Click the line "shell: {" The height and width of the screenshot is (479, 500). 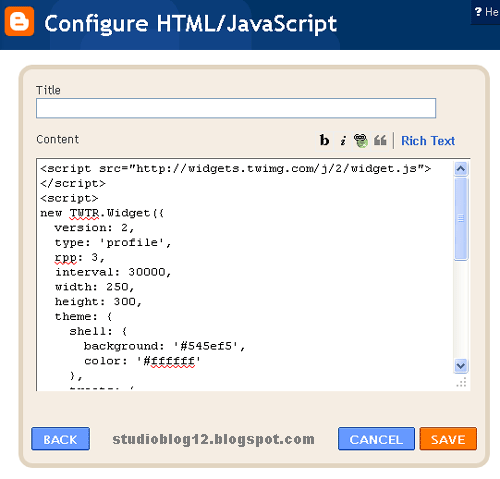click(x=98, y=331)
